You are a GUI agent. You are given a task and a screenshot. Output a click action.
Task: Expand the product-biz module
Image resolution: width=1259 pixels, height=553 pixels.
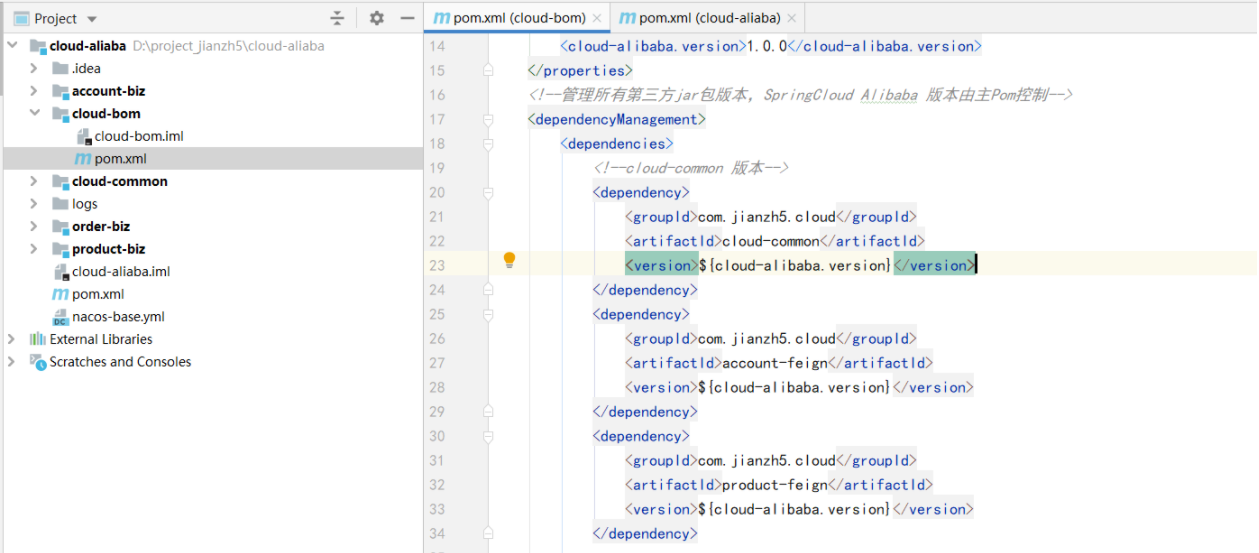coord(34,249)
